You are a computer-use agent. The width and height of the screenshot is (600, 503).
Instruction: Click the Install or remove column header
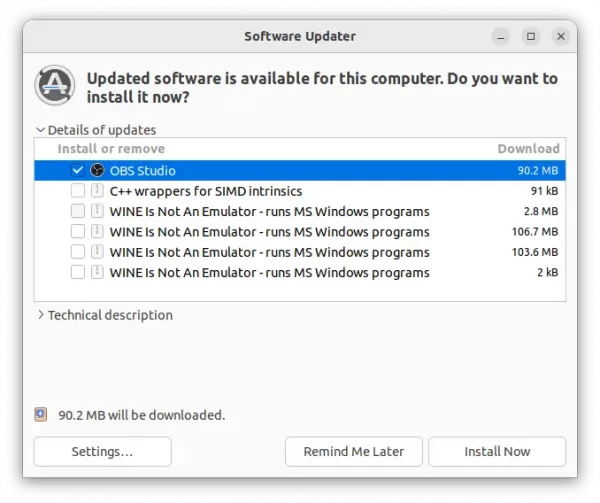pos(111,149)
